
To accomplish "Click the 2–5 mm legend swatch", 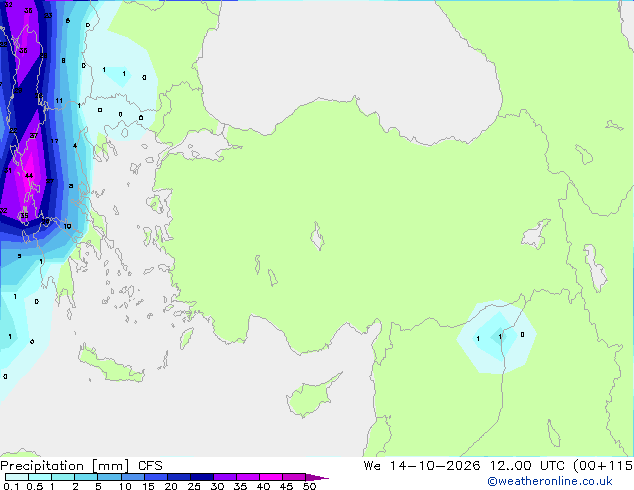I will [x=86, y=477].
